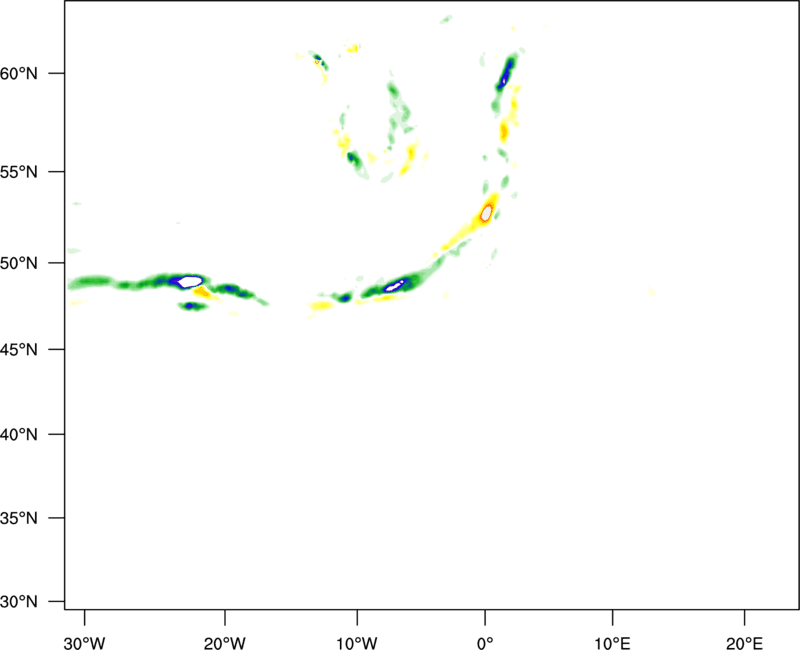Screen dimensions: 800x650
Task: Click the blue streak near 2°E 60°N
Action: point(506,74)
